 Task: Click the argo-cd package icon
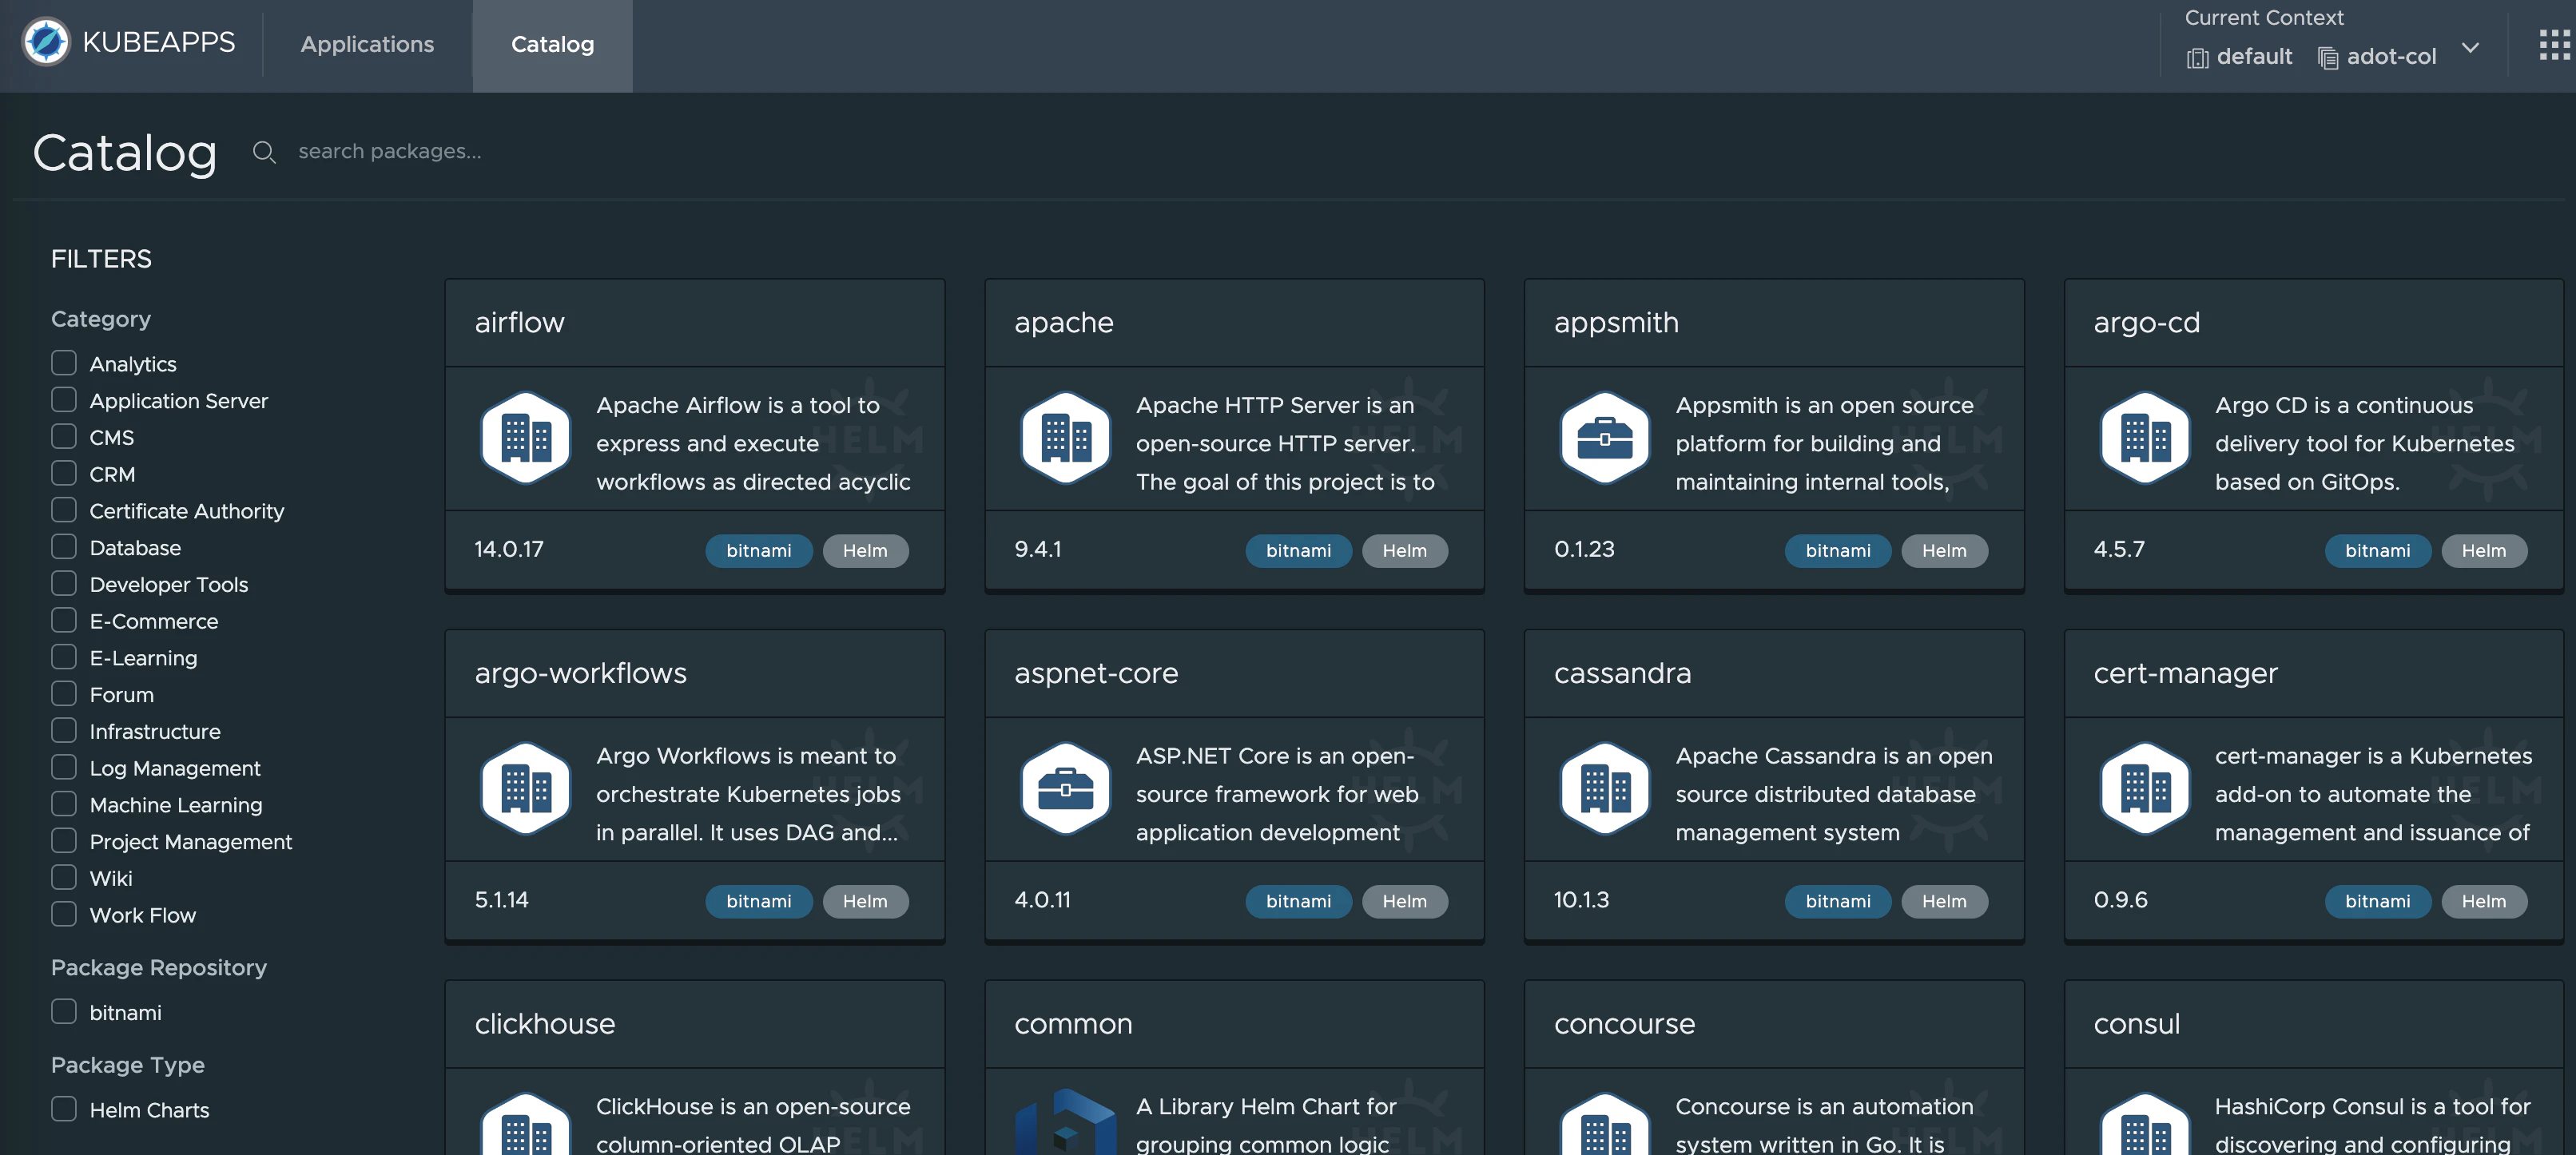coord(2145,438)
